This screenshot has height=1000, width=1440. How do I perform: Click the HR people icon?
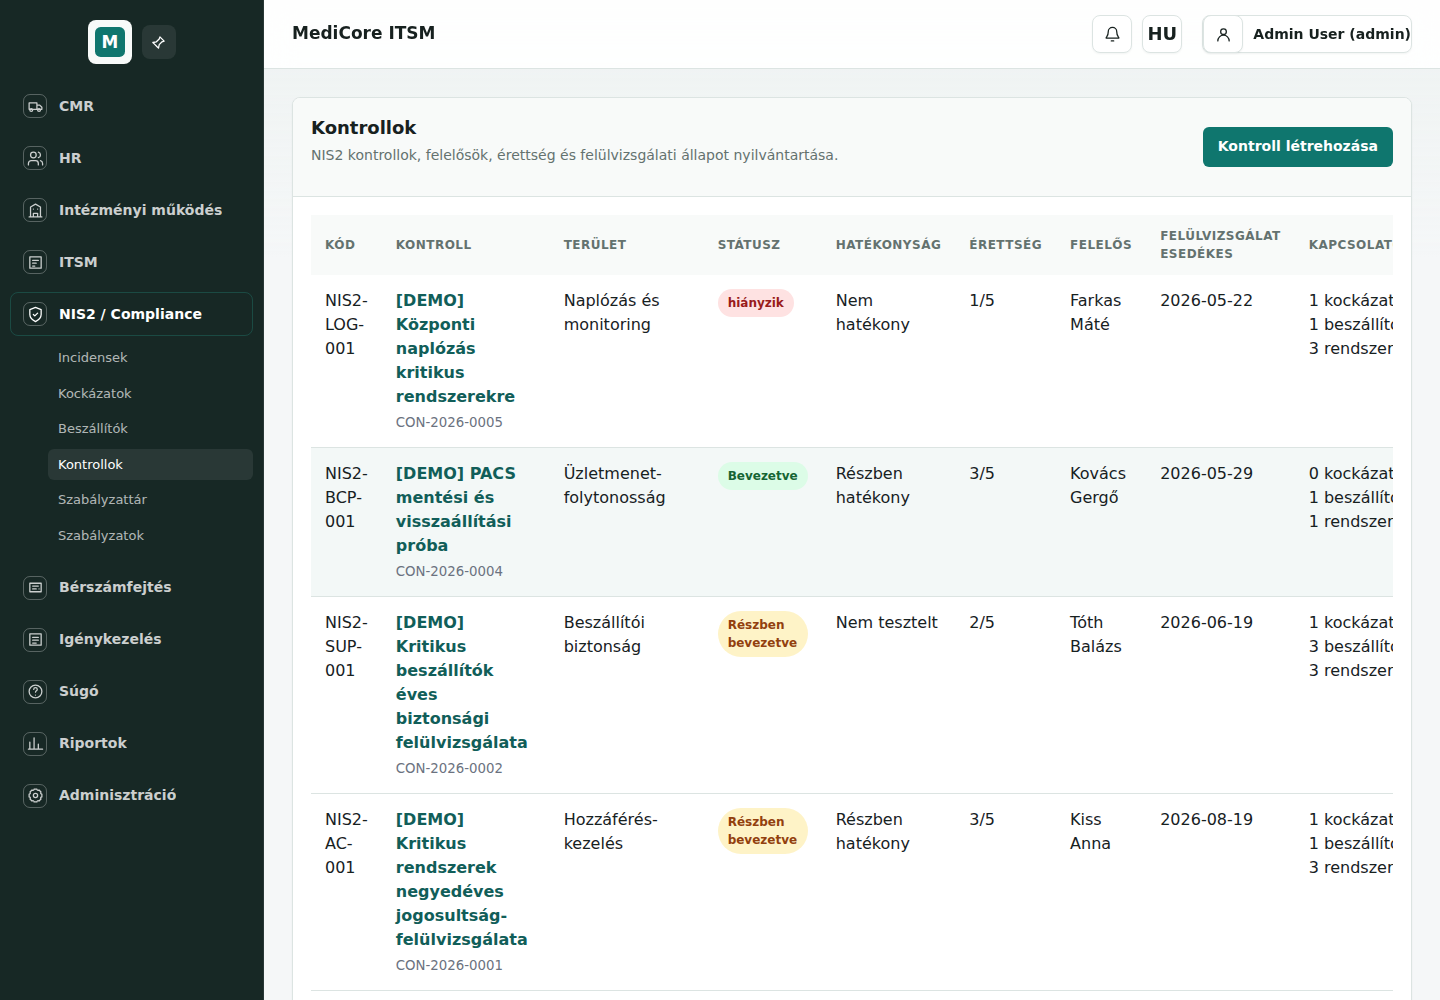tap(35, 158)
